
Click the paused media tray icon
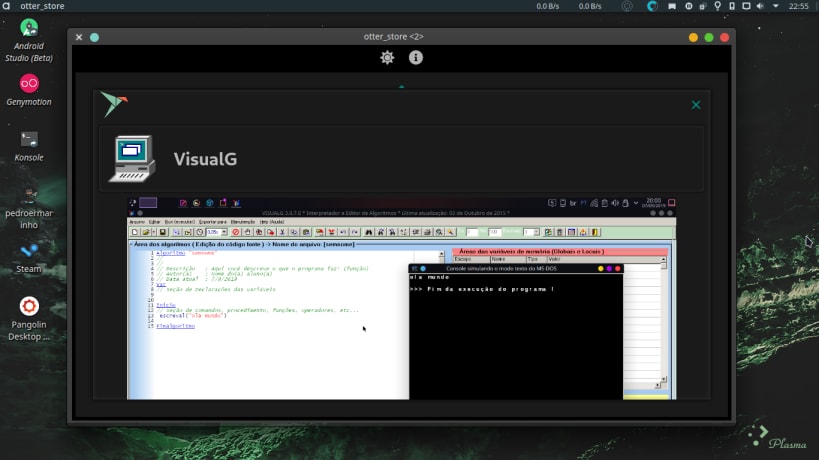point(688,6)
